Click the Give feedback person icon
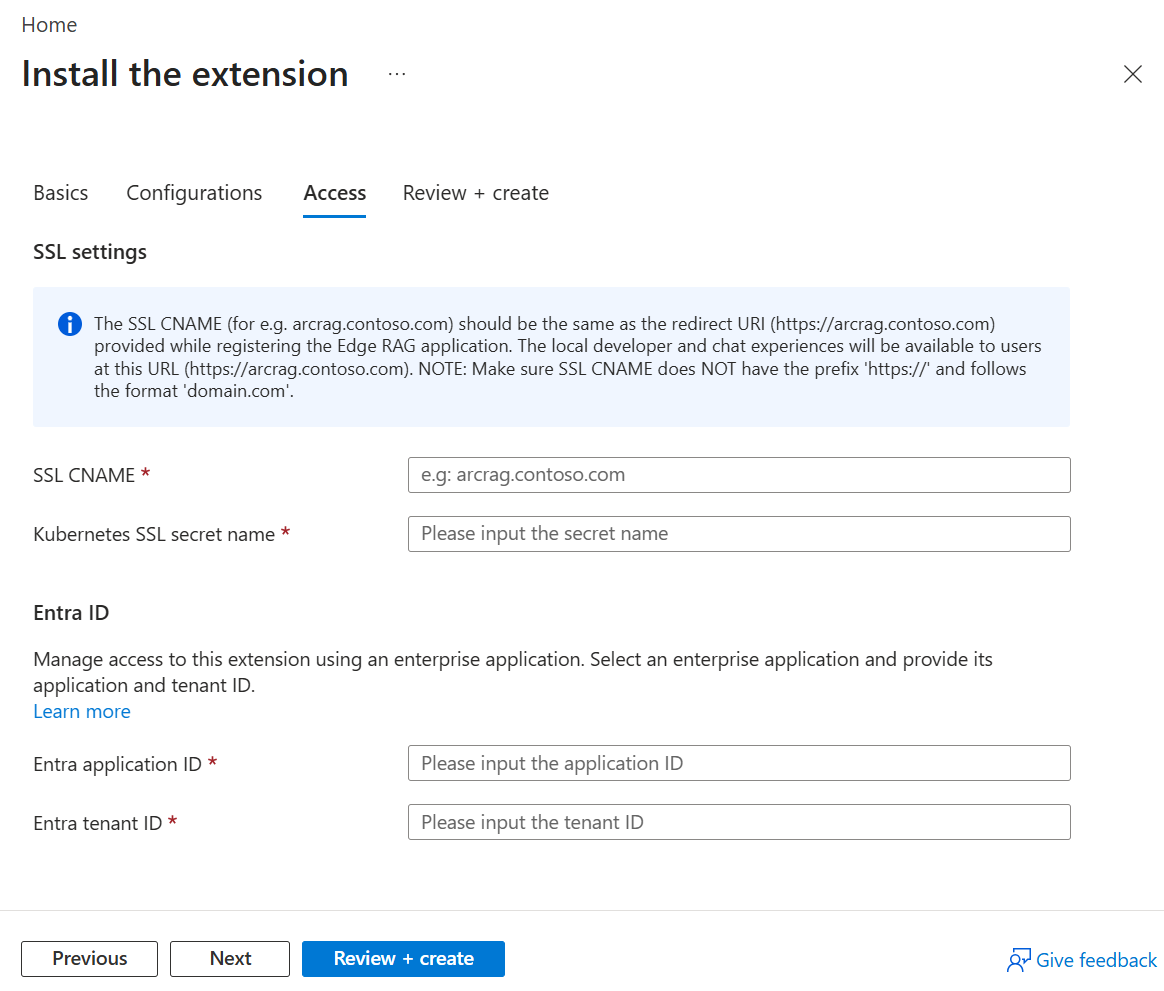Viewport: 1164px width, 991px height. click(x=1018, y=960)
